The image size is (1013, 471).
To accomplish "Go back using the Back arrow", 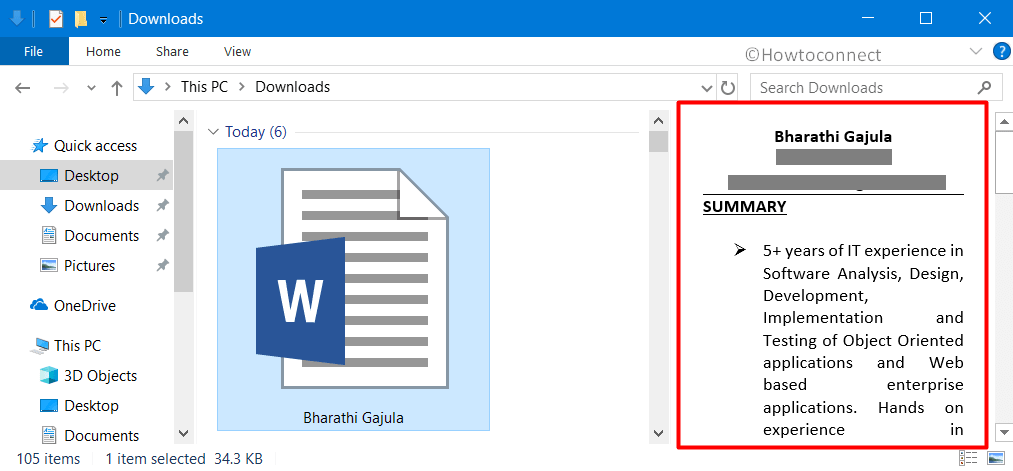I will pos(23,88).
